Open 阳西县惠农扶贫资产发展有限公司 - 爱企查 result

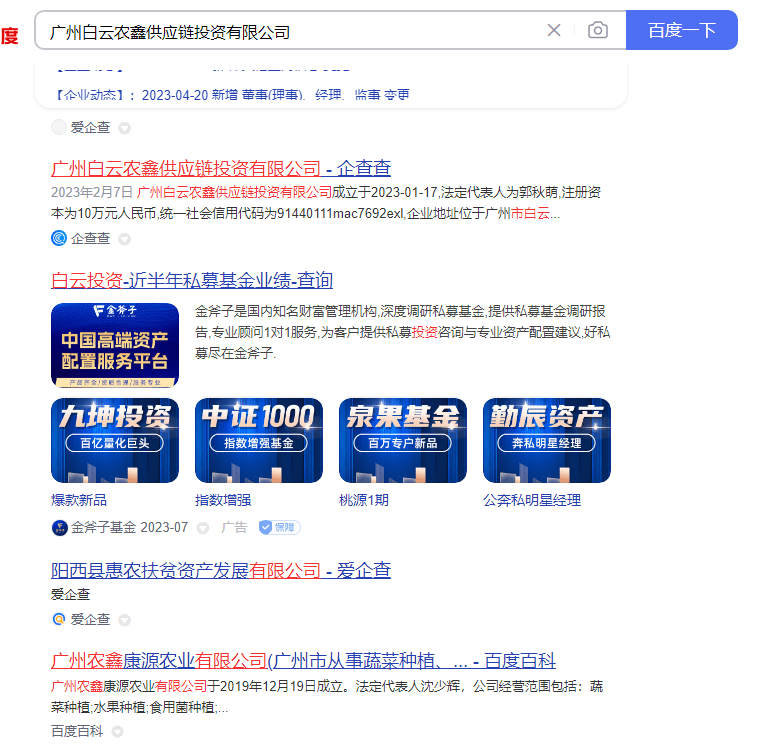221,570
